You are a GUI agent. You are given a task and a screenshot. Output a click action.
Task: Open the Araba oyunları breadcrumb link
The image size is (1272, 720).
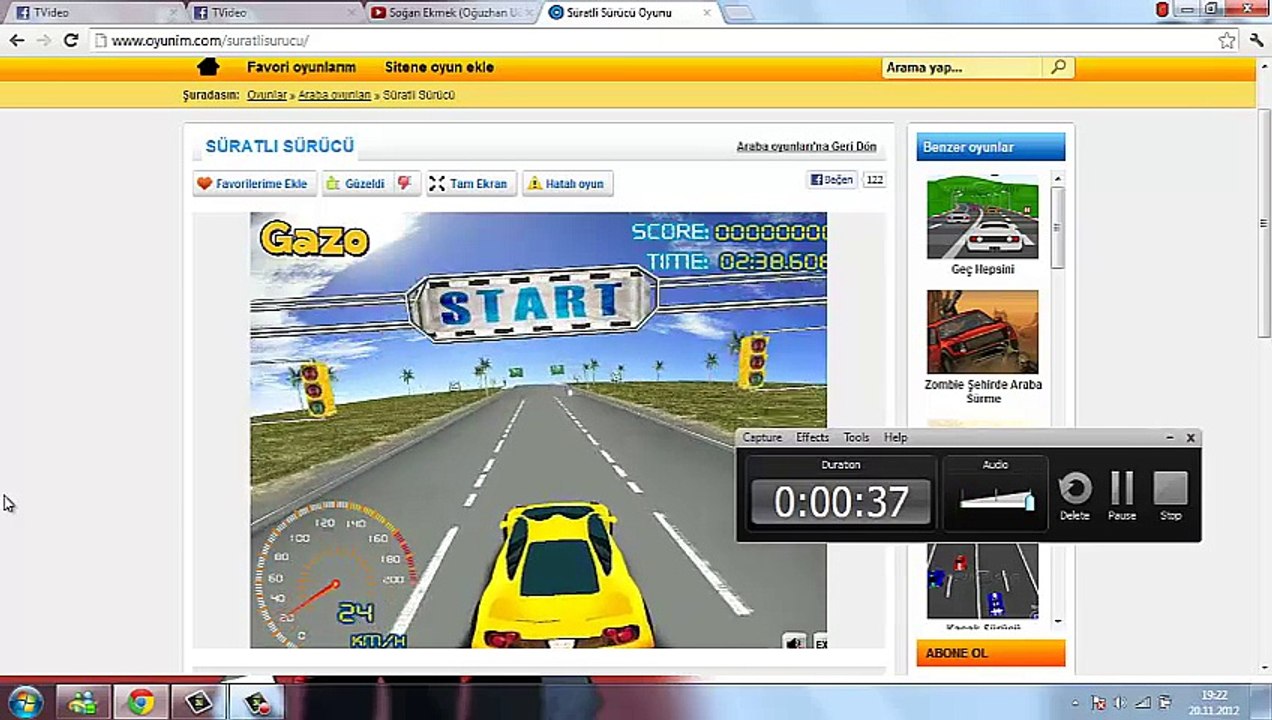coord(334,95)
